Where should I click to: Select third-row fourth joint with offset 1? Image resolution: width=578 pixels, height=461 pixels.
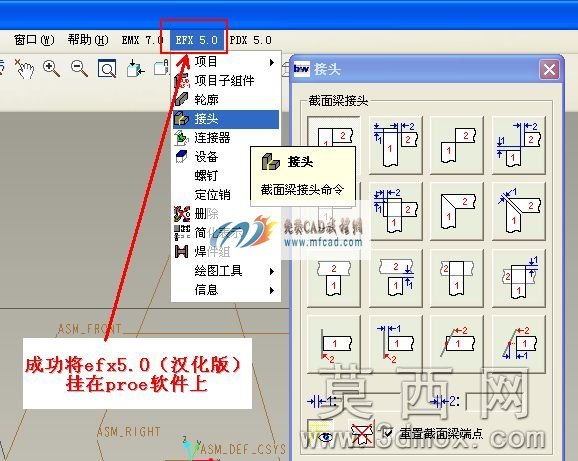(x=519, y=278)
